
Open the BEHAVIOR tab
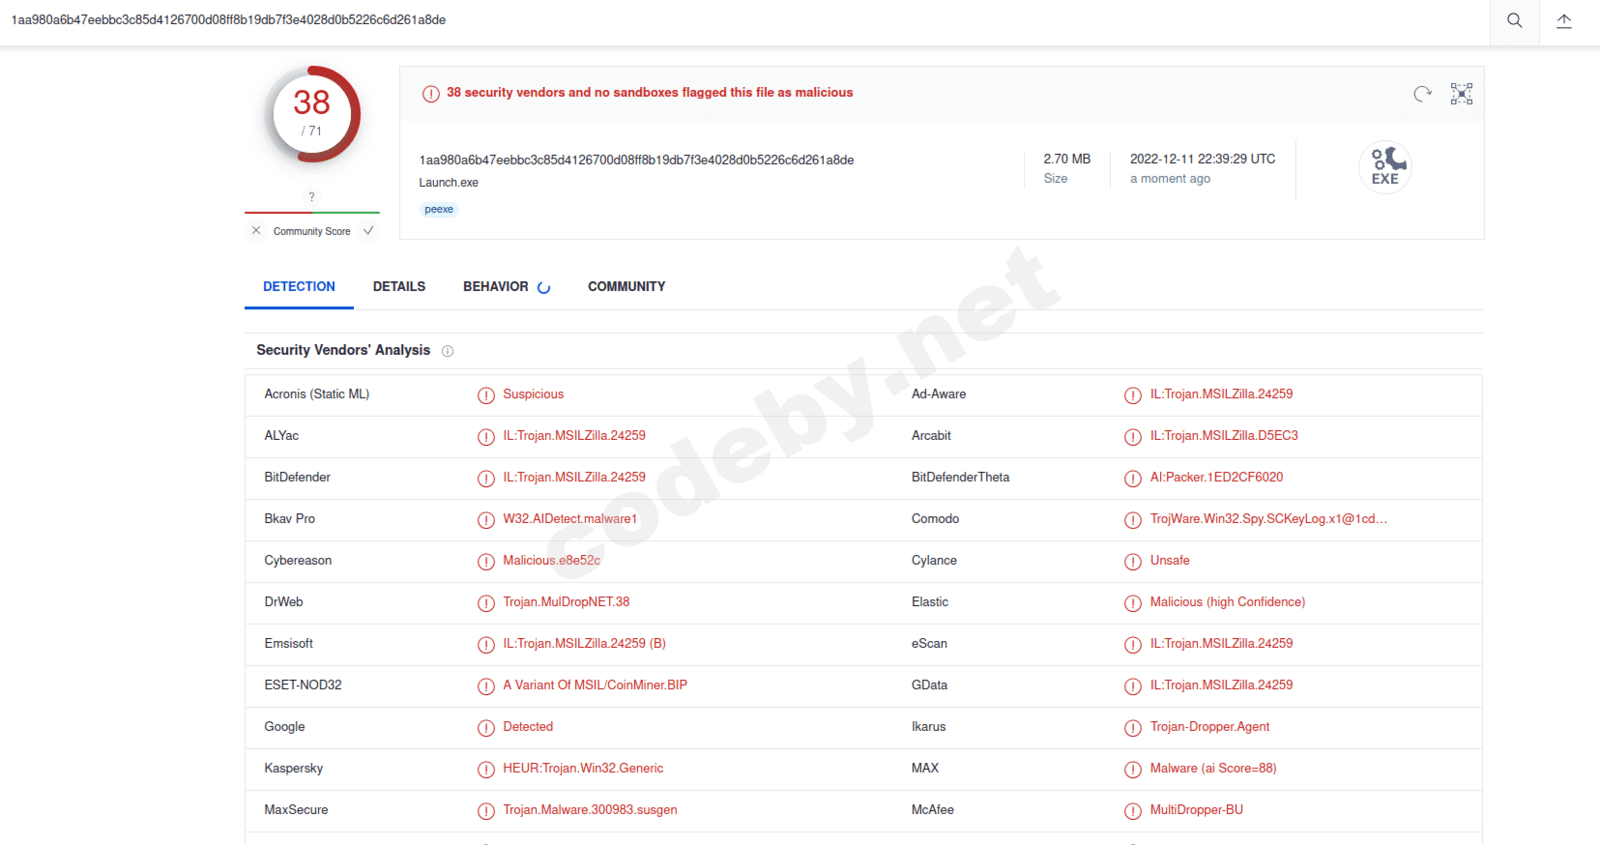coord(496,286)
